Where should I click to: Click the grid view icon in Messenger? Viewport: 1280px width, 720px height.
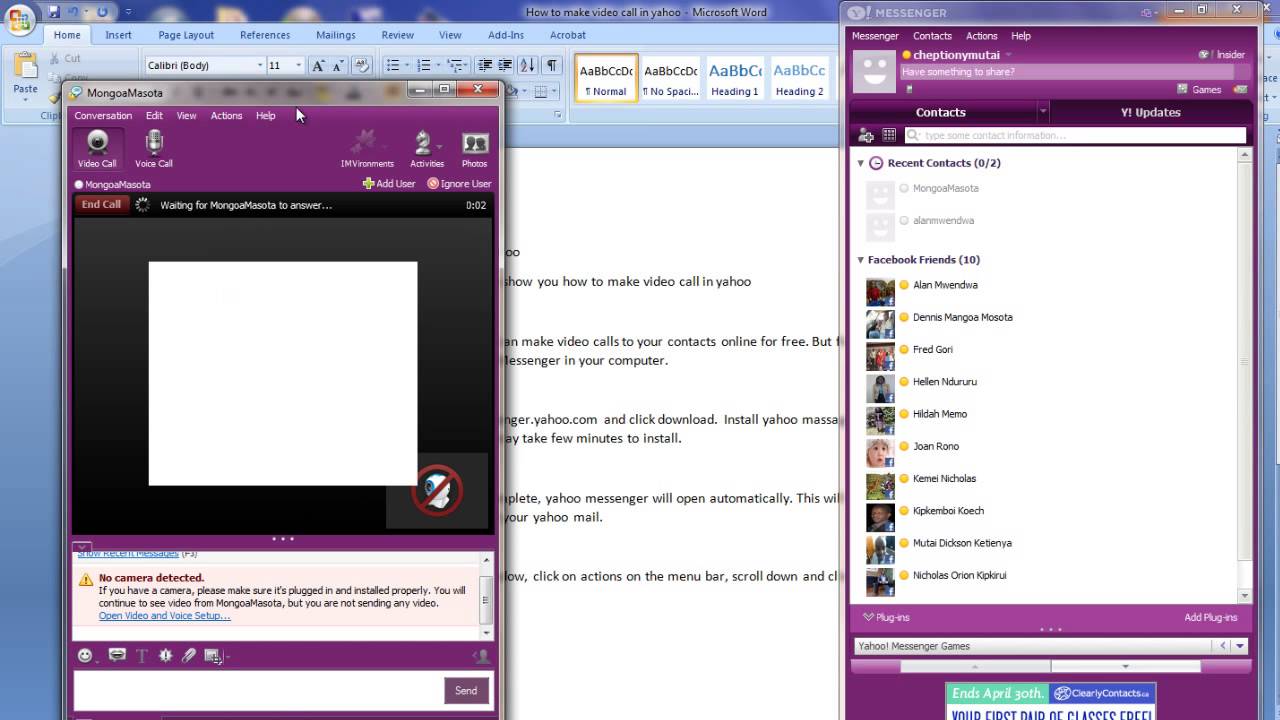pyautogui.click(x=889, y=135)
